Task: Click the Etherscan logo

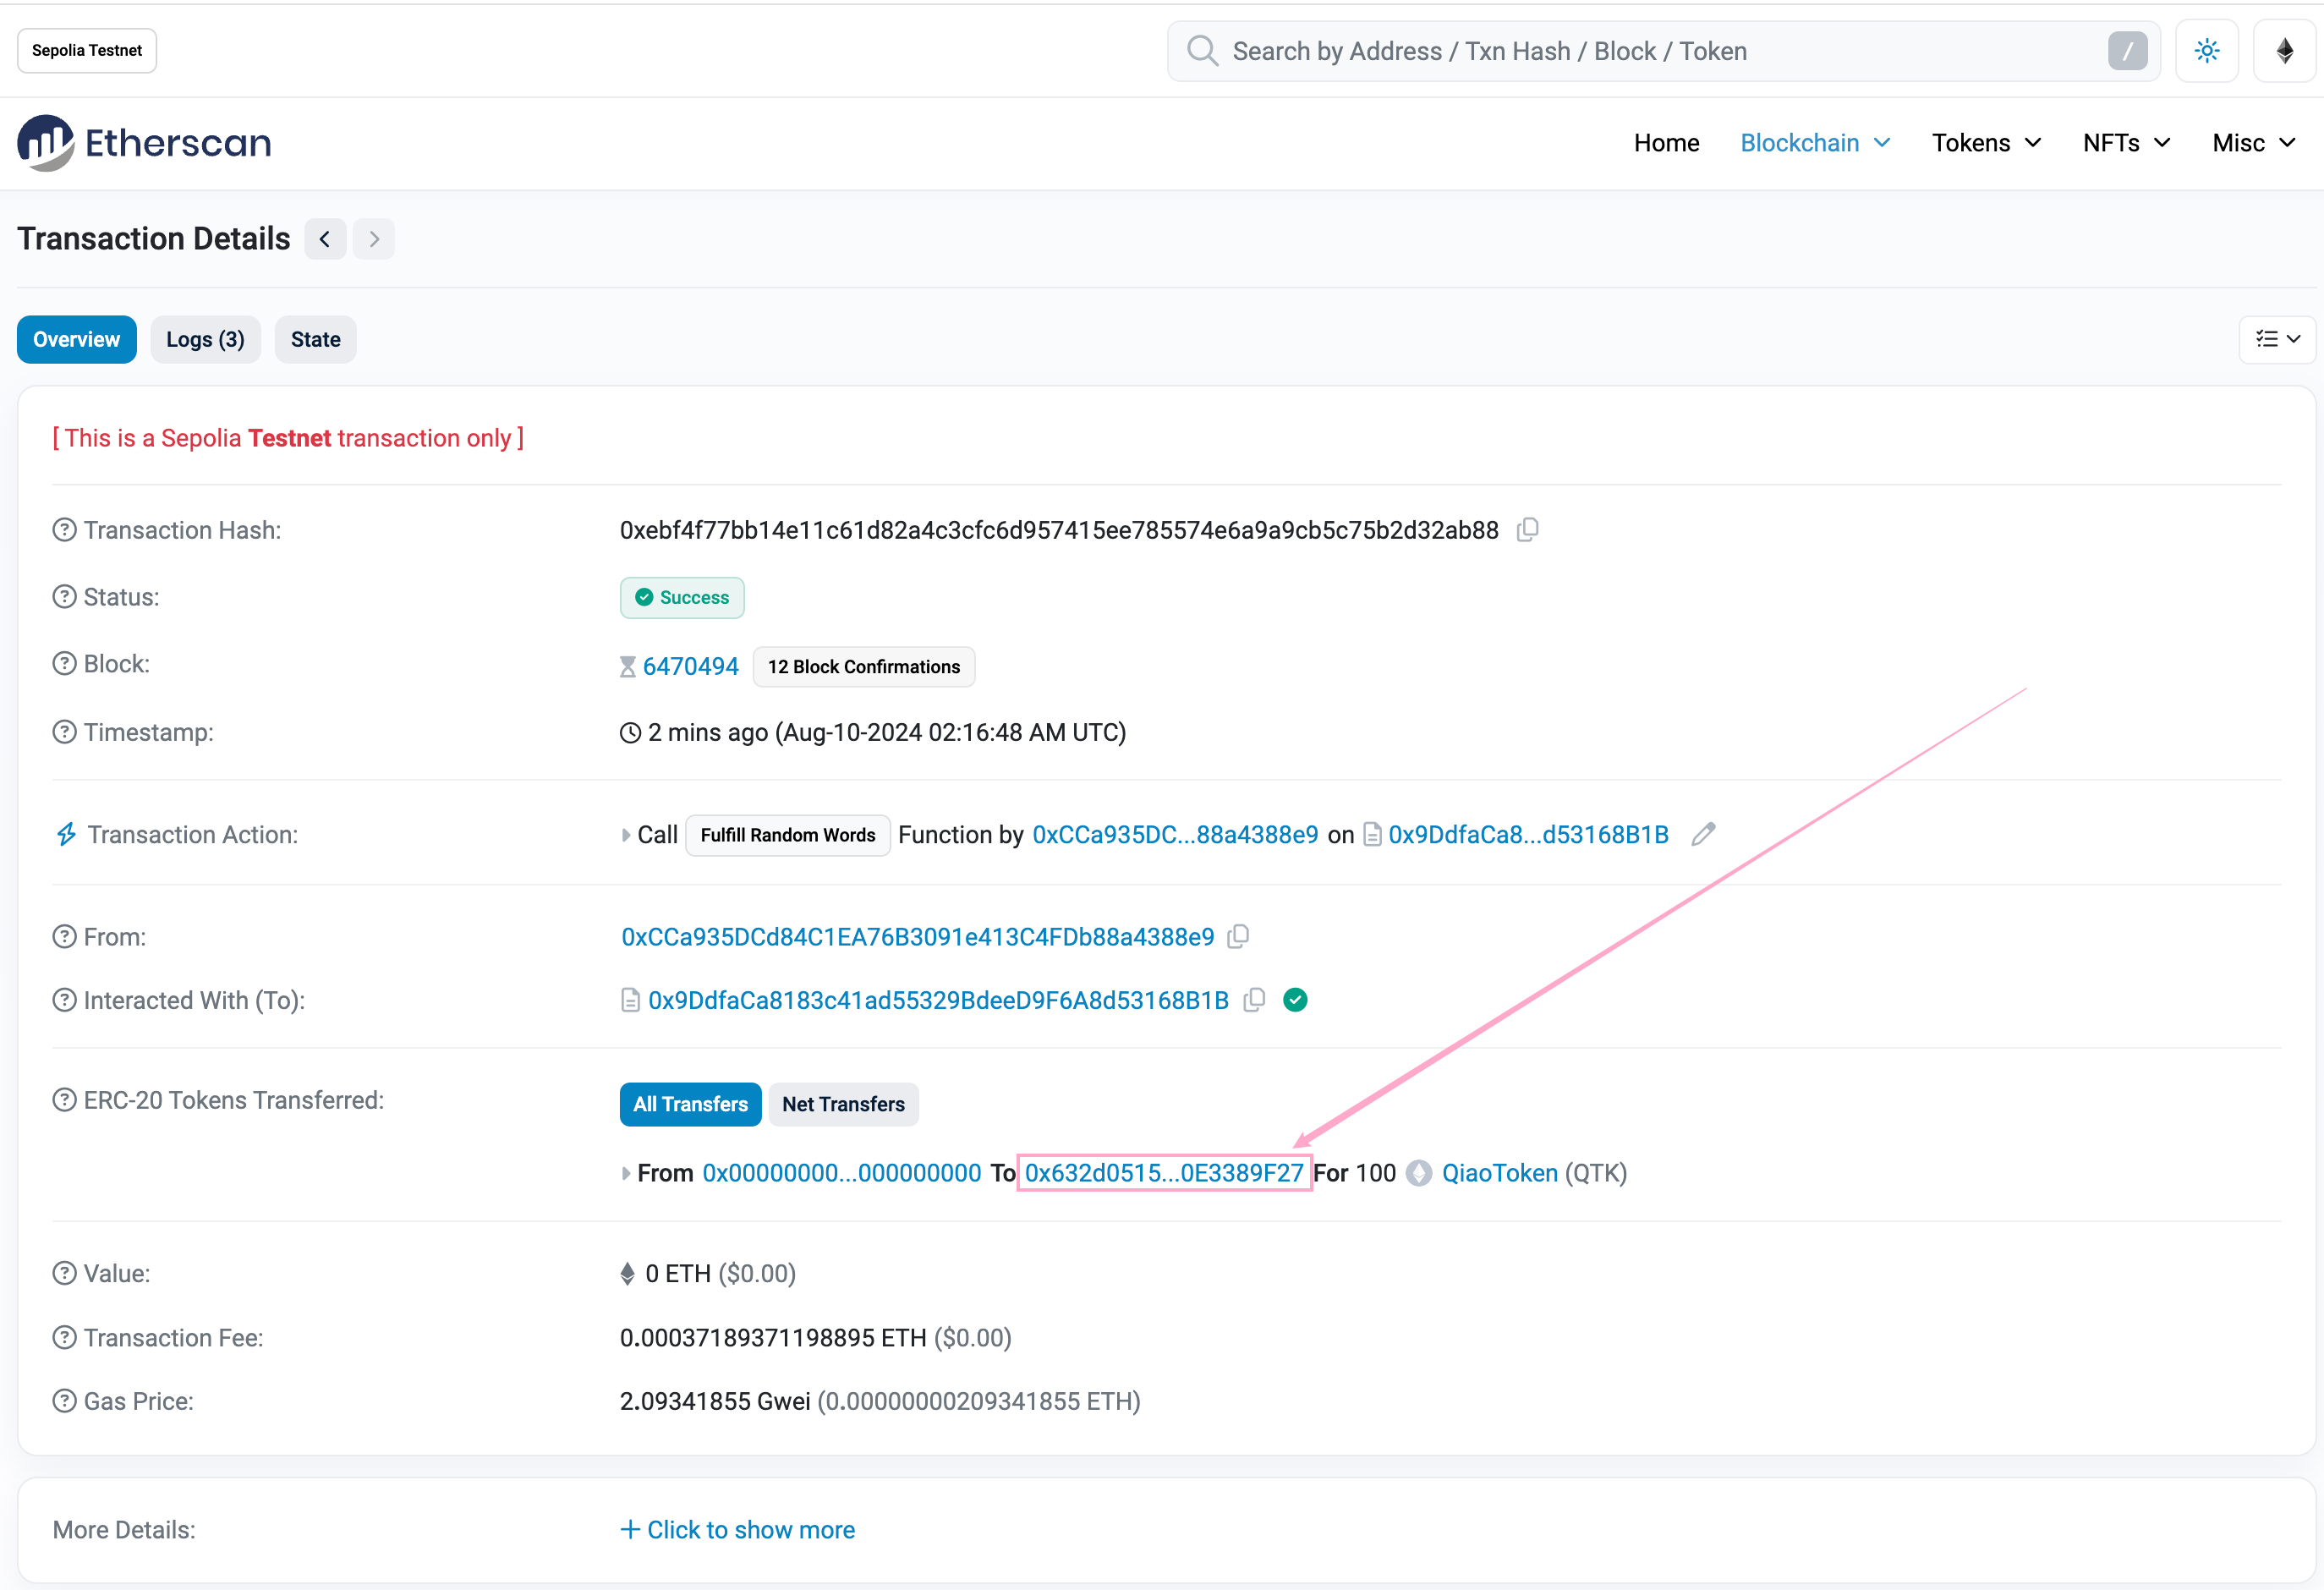Action: (144, 143)
